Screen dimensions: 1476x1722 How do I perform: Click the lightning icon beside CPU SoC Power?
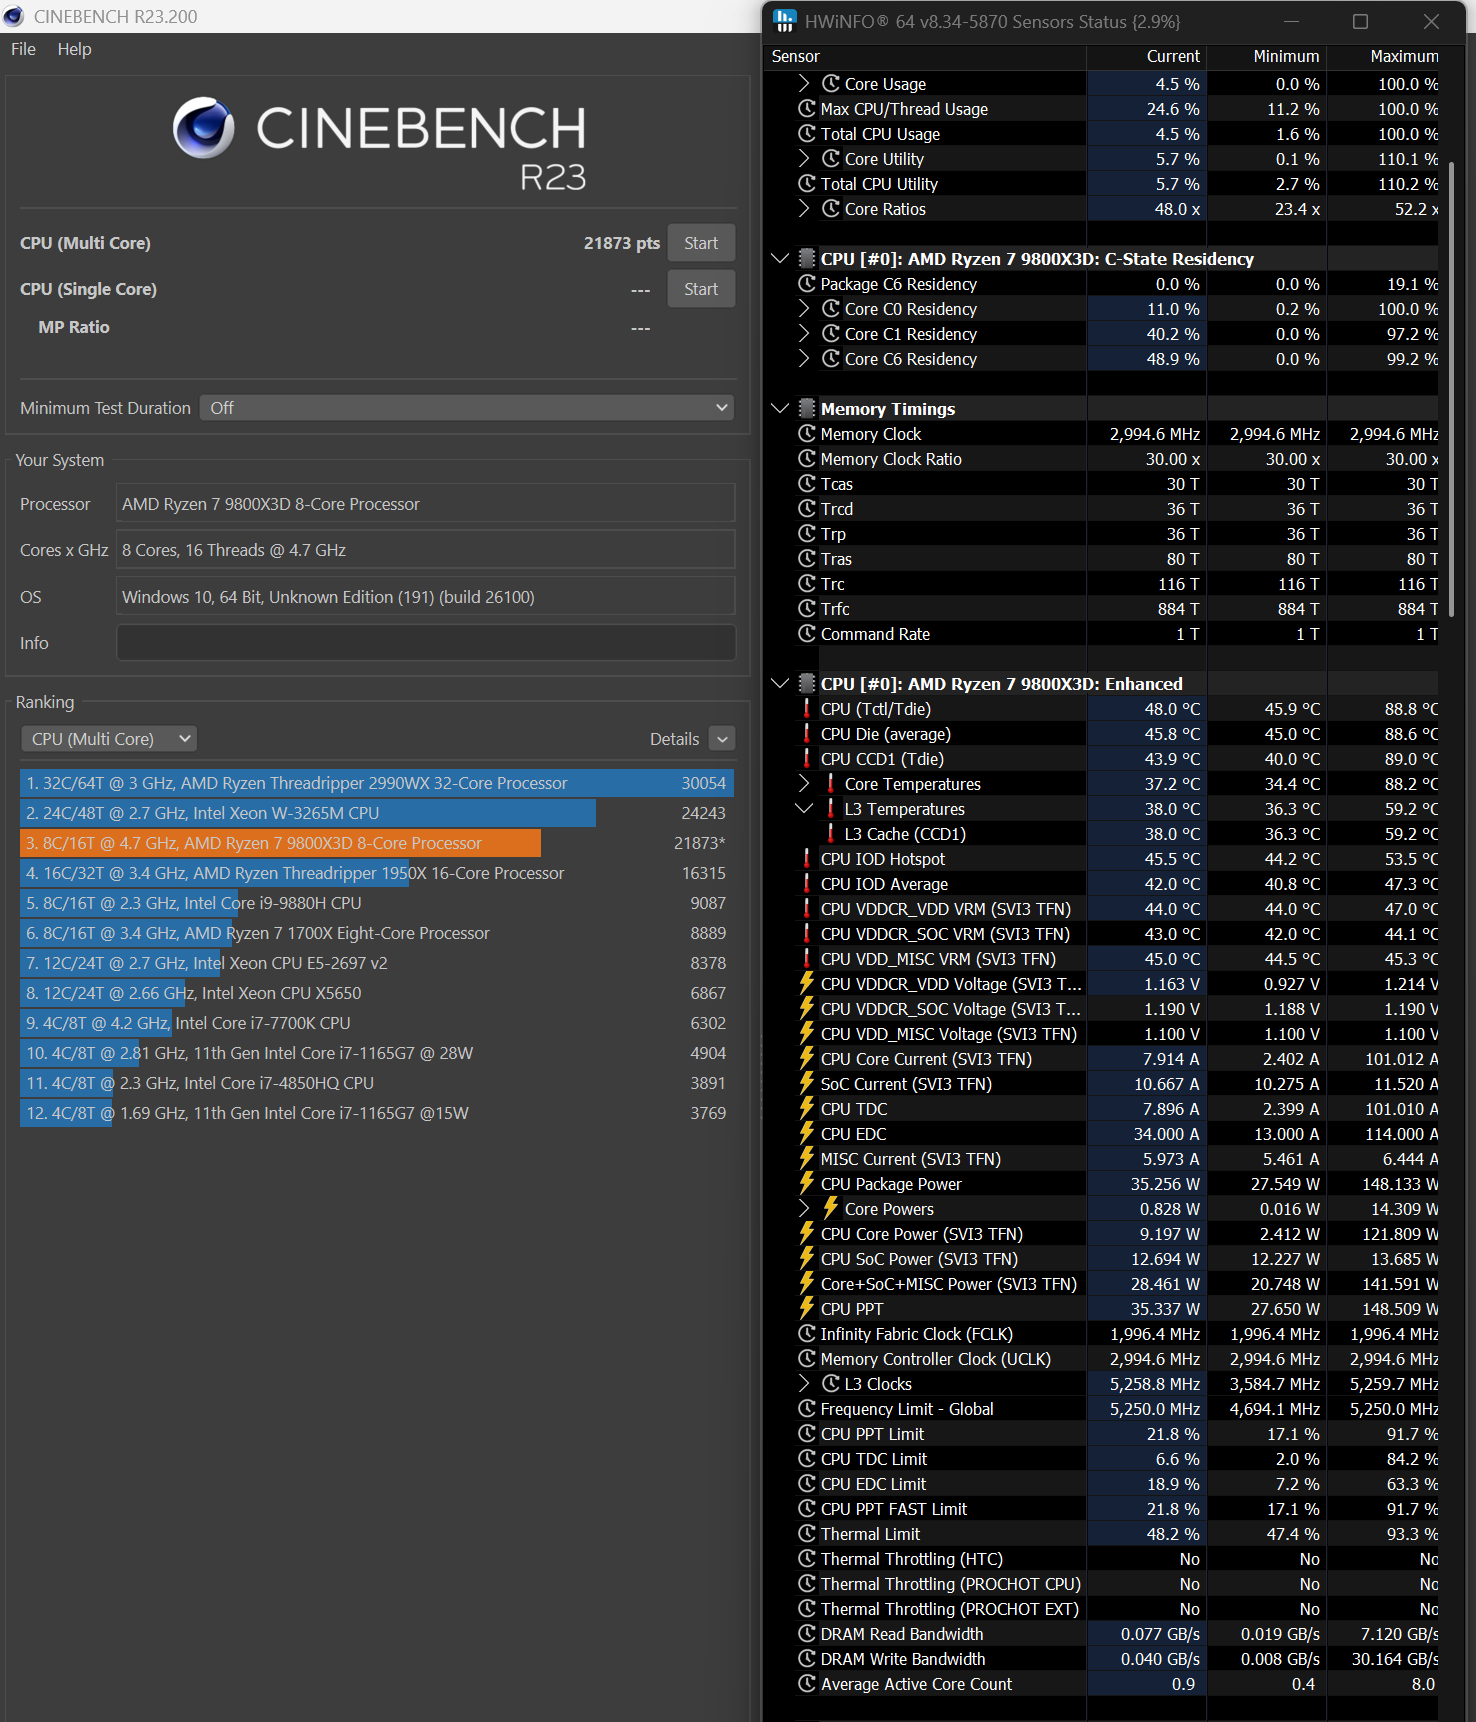807,1259
